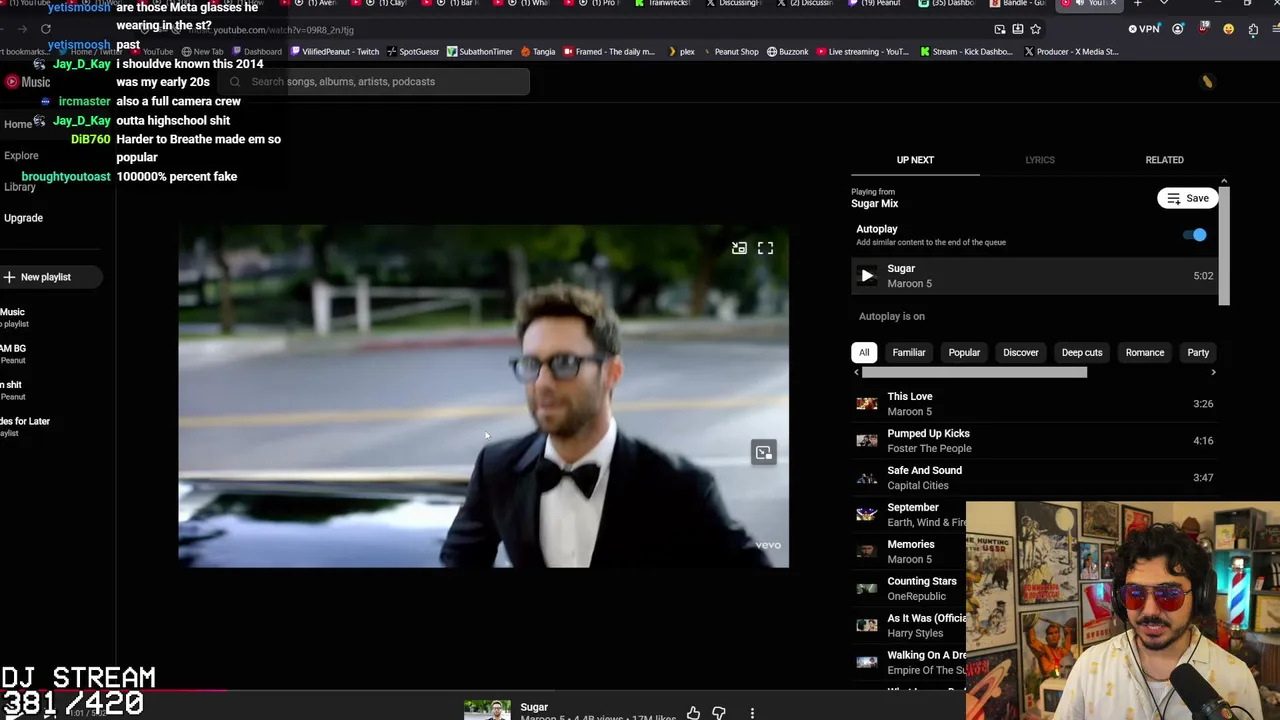Focus the search songs, albums, artists field
The image size is (1280, 720).
(375, 82)
